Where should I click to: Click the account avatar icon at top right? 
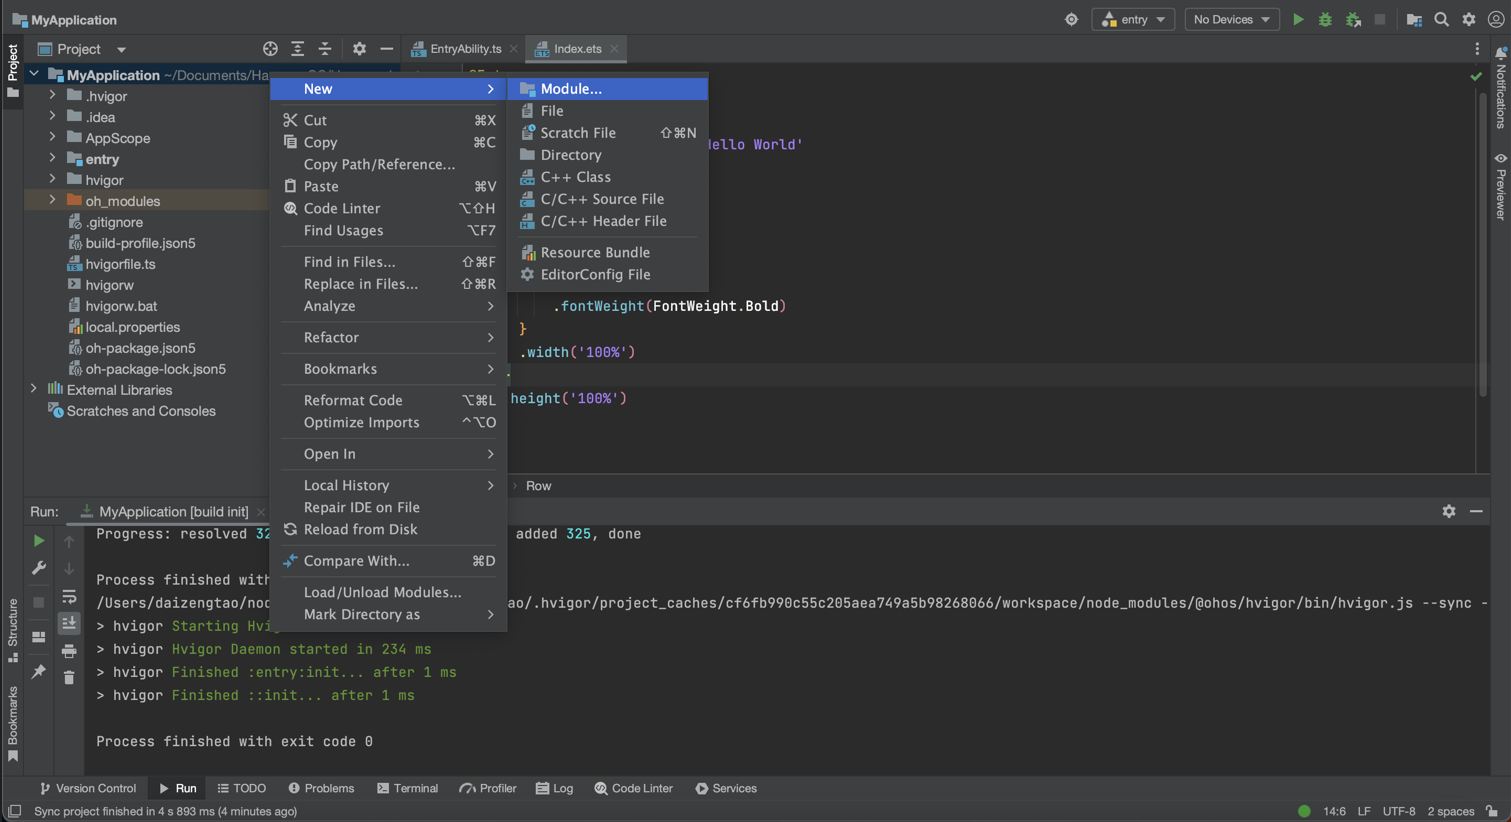point(1496,19)
